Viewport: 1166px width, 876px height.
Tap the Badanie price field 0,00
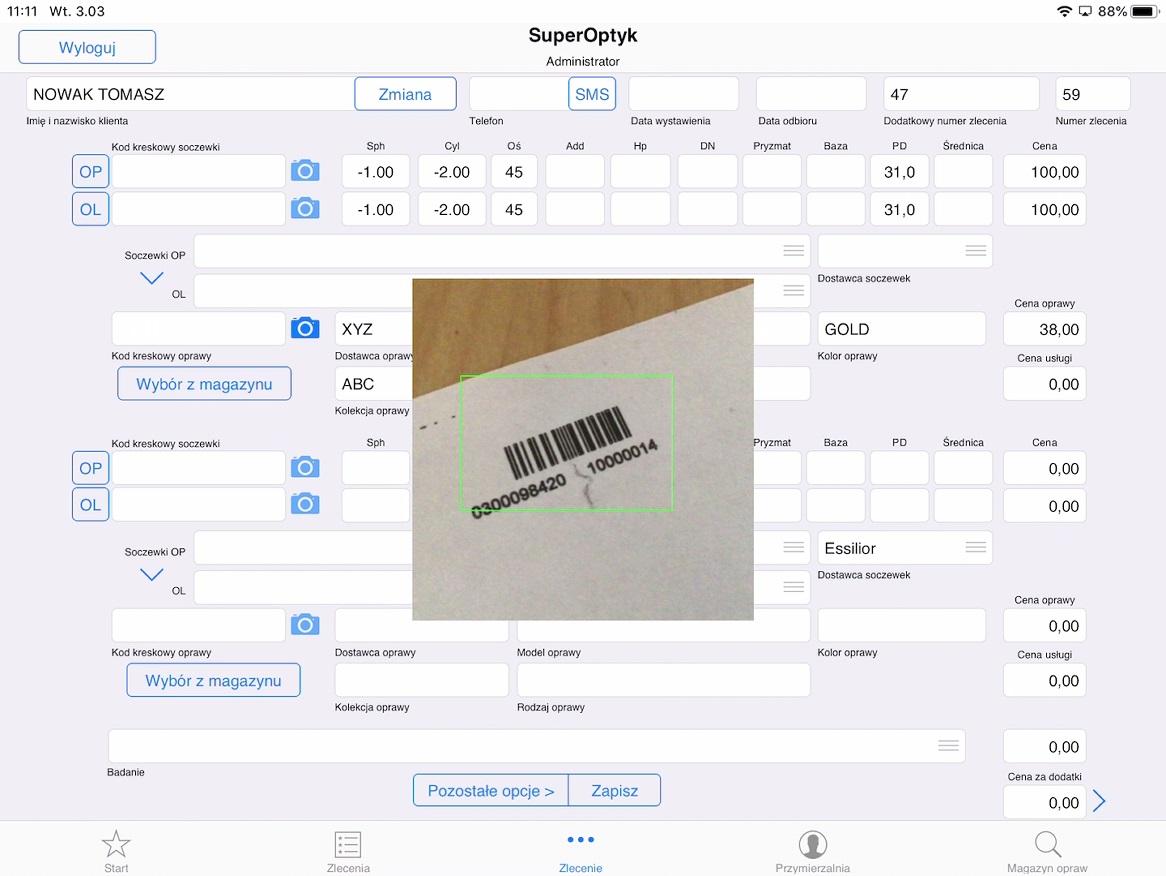pos(1044,746)
